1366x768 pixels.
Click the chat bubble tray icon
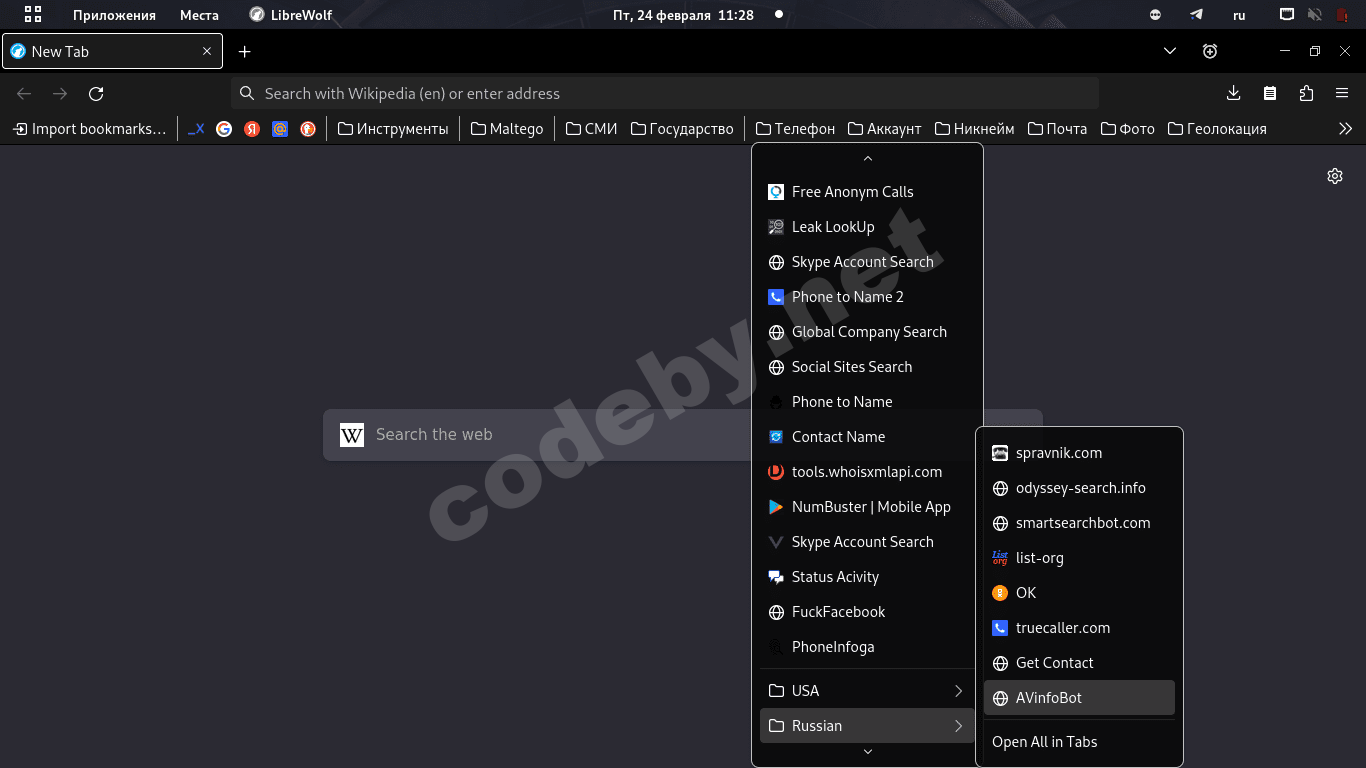[1156, 15]
